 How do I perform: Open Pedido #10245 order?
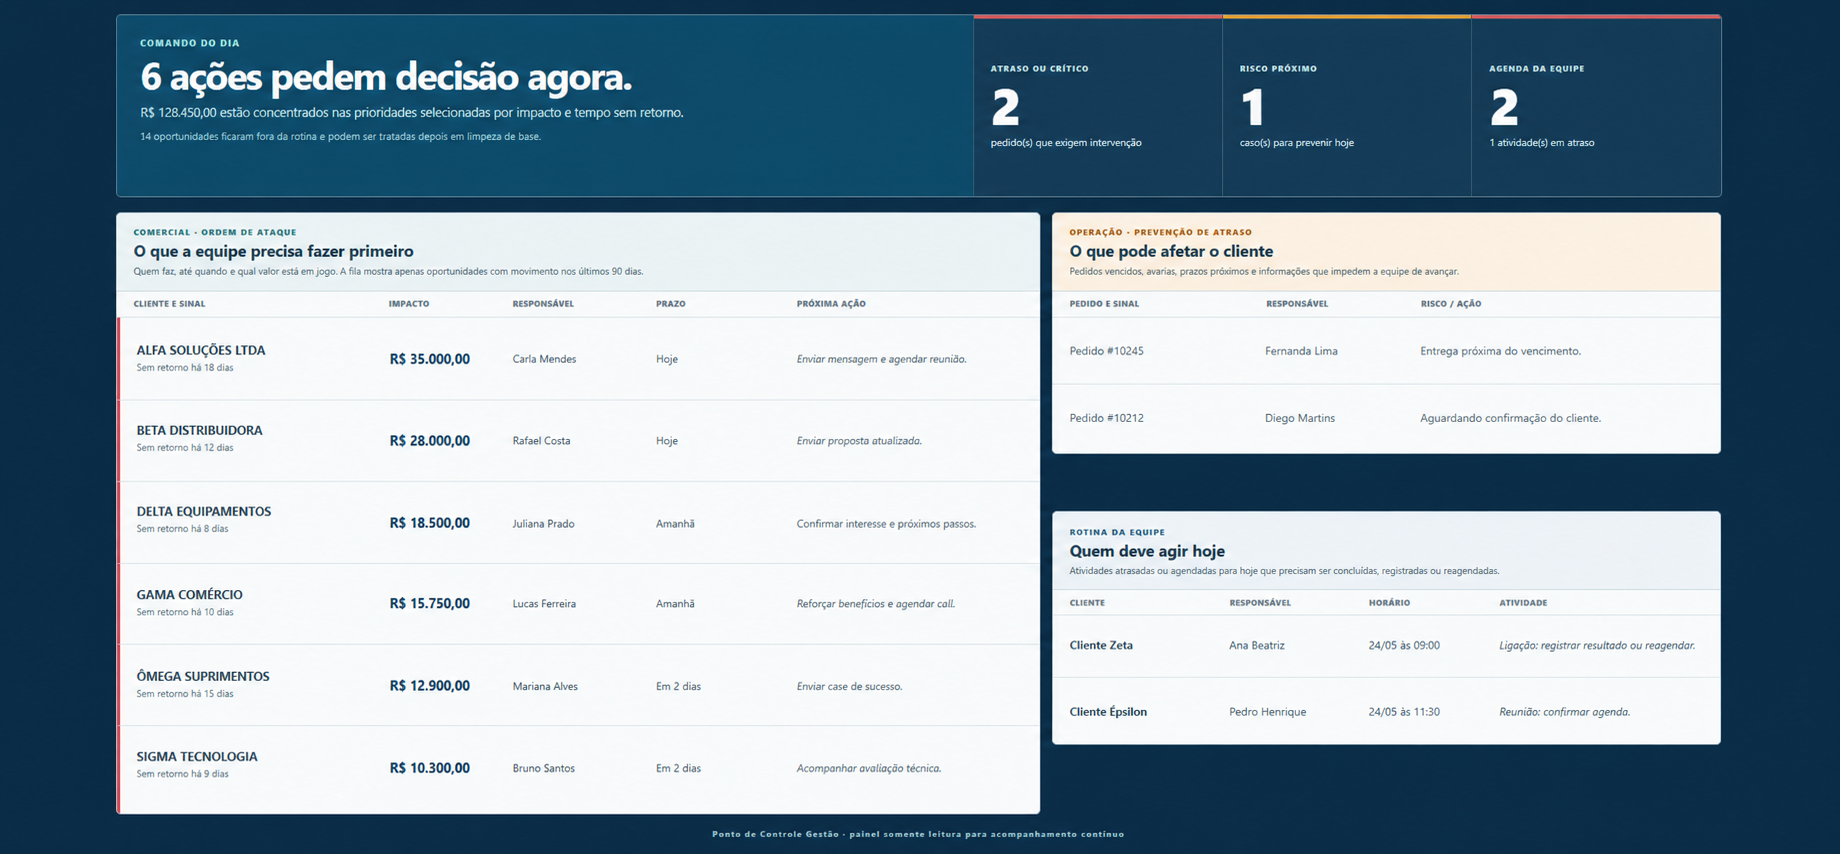[x=1106, y=351]
